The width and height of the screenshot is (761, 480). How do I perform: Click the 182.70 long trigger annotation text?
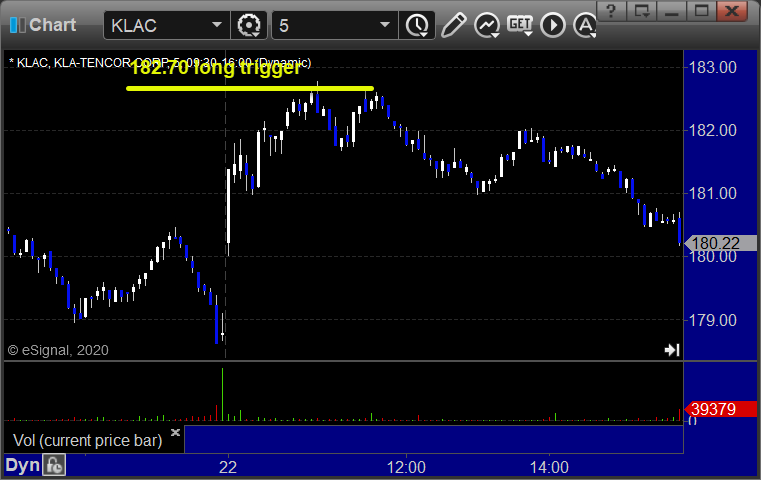tap(215, 68)
